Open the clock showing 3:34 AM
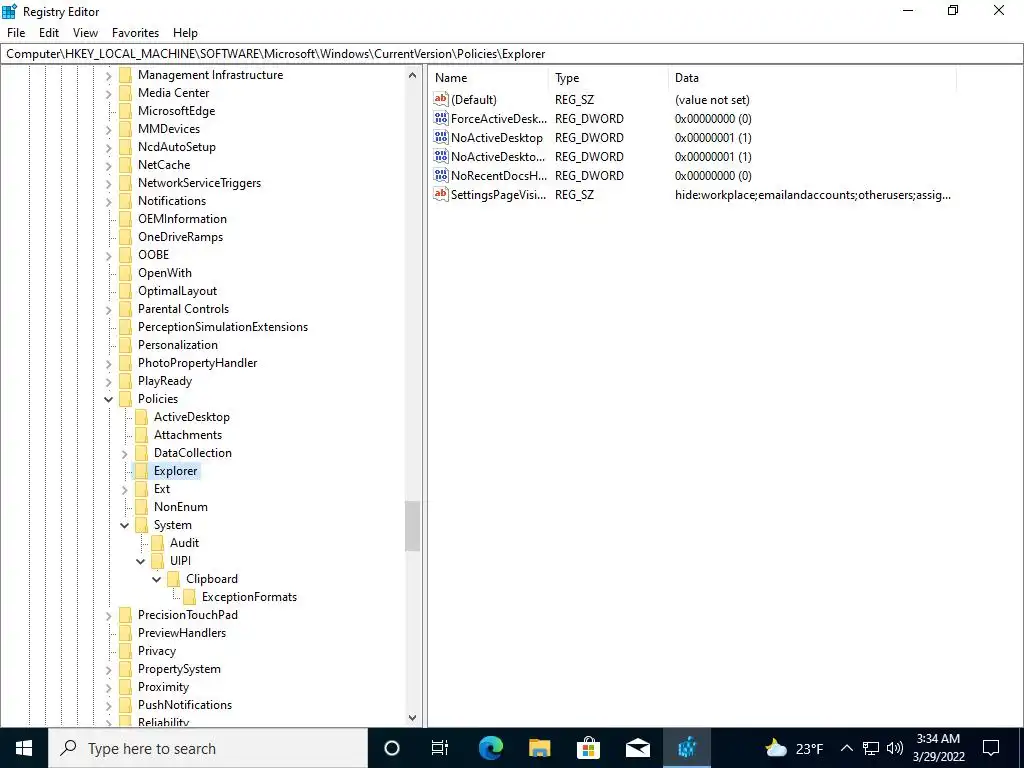 tap(938, 748)
